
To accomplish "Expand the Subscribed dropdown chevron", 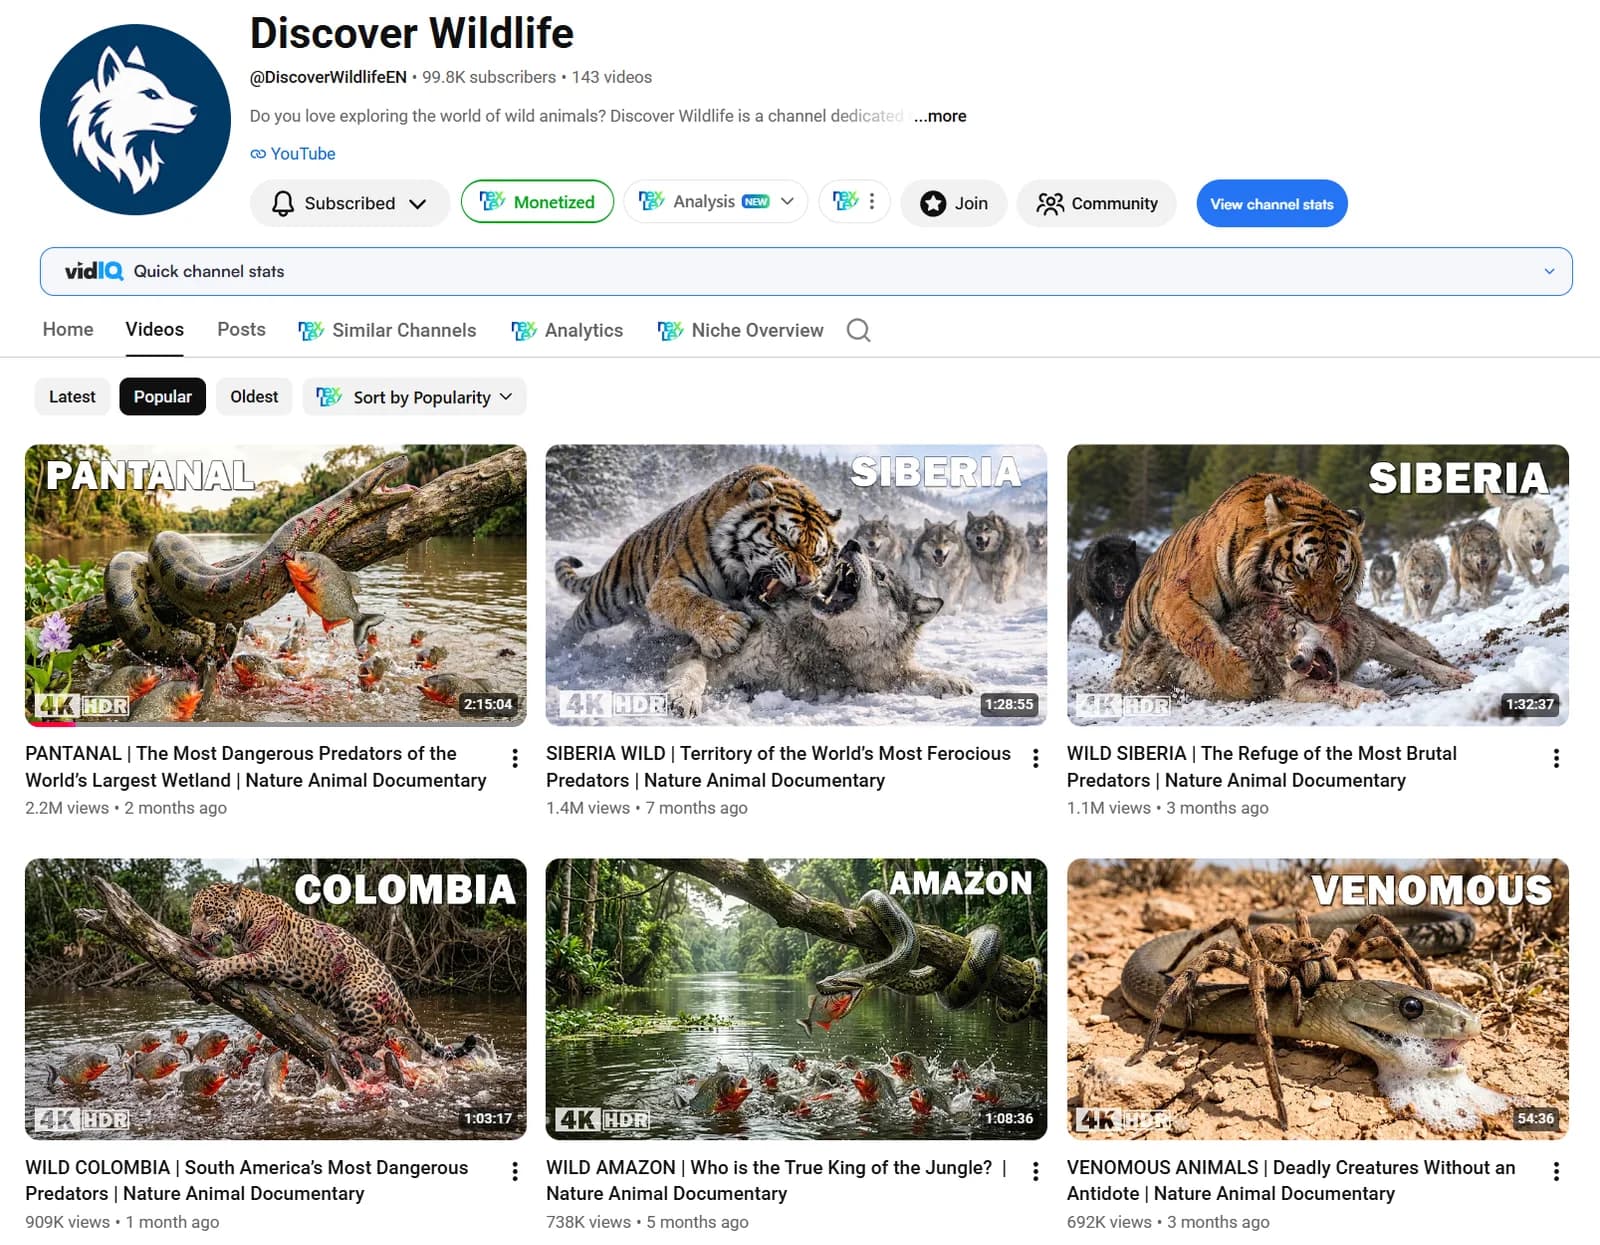I will click(418, 204).
